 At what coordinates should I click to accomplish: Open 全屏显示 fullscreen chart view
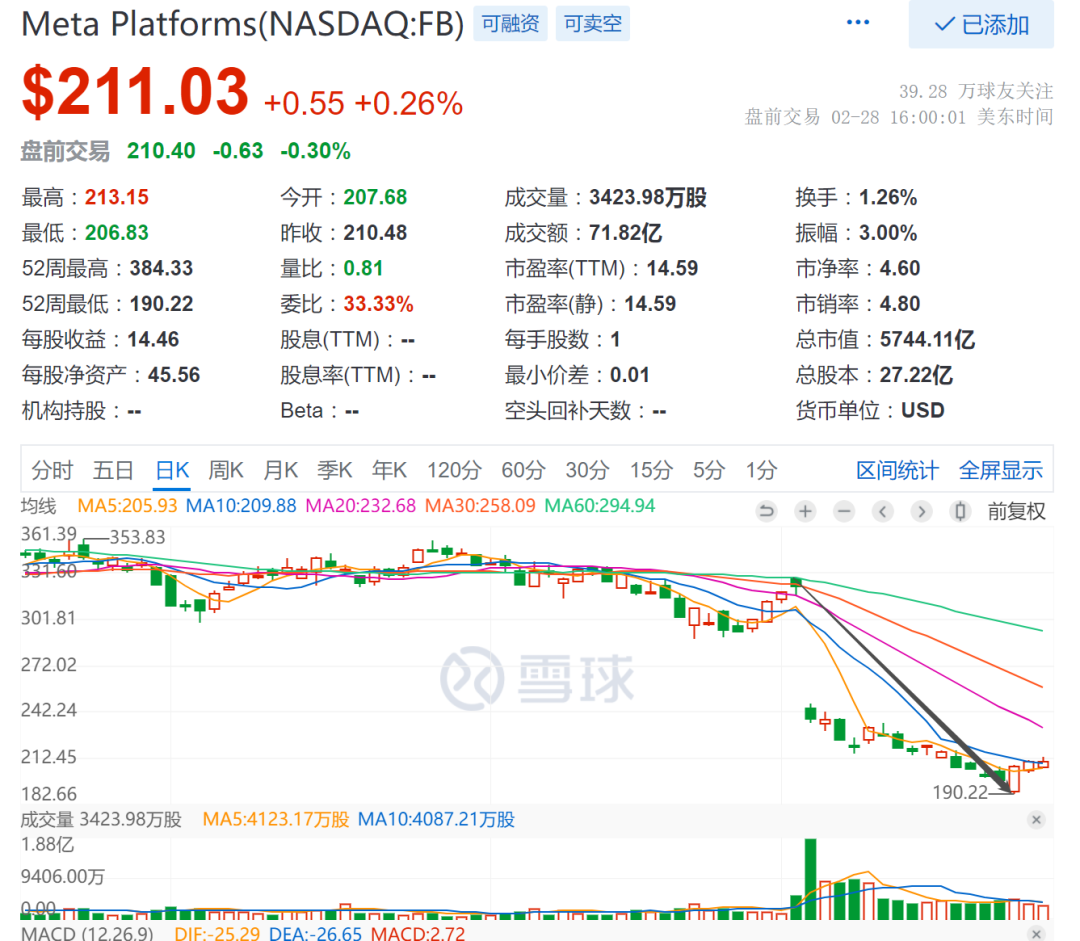(1000, 471)
